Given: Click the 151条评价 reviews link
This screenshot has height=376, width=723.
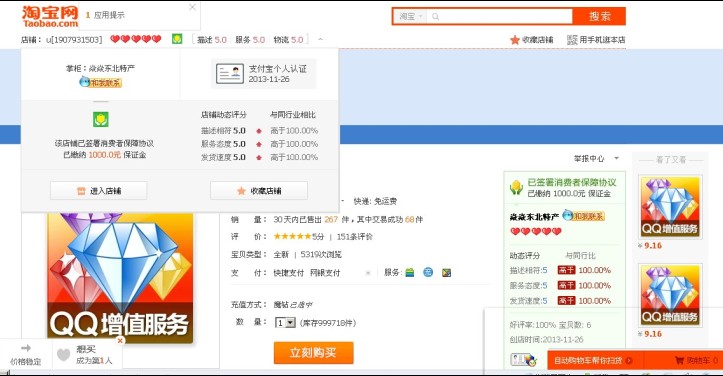Looking at the screenshot, I should [355, 237].
